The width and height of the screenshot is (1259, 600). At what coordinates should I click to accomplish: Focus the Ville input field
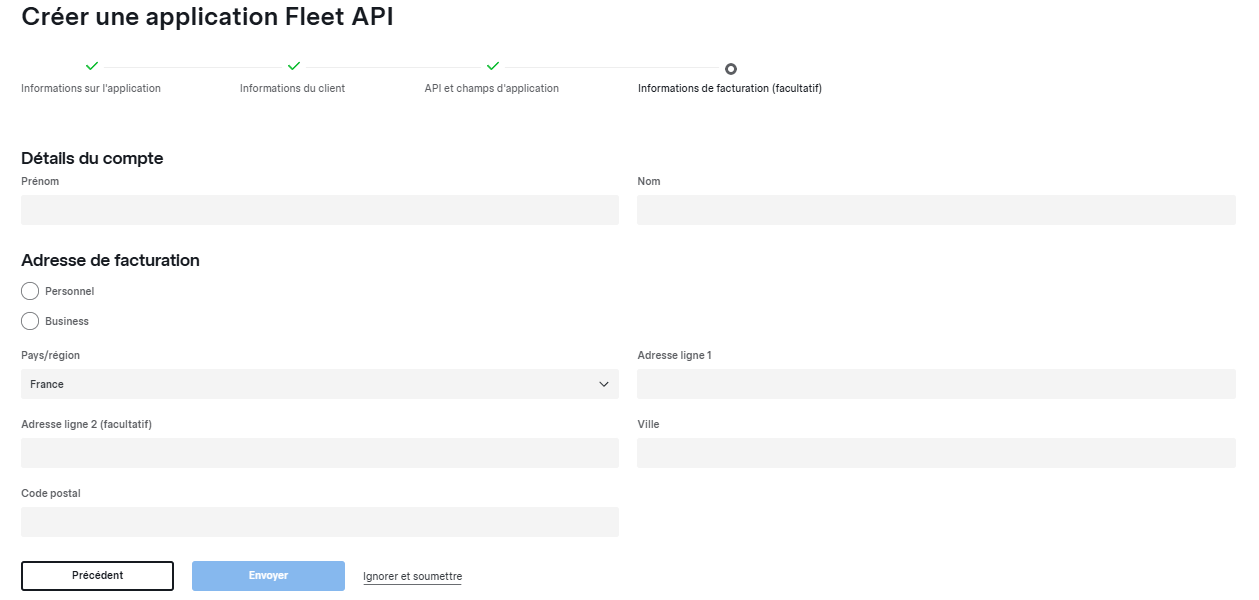click(x=936, y=453)
